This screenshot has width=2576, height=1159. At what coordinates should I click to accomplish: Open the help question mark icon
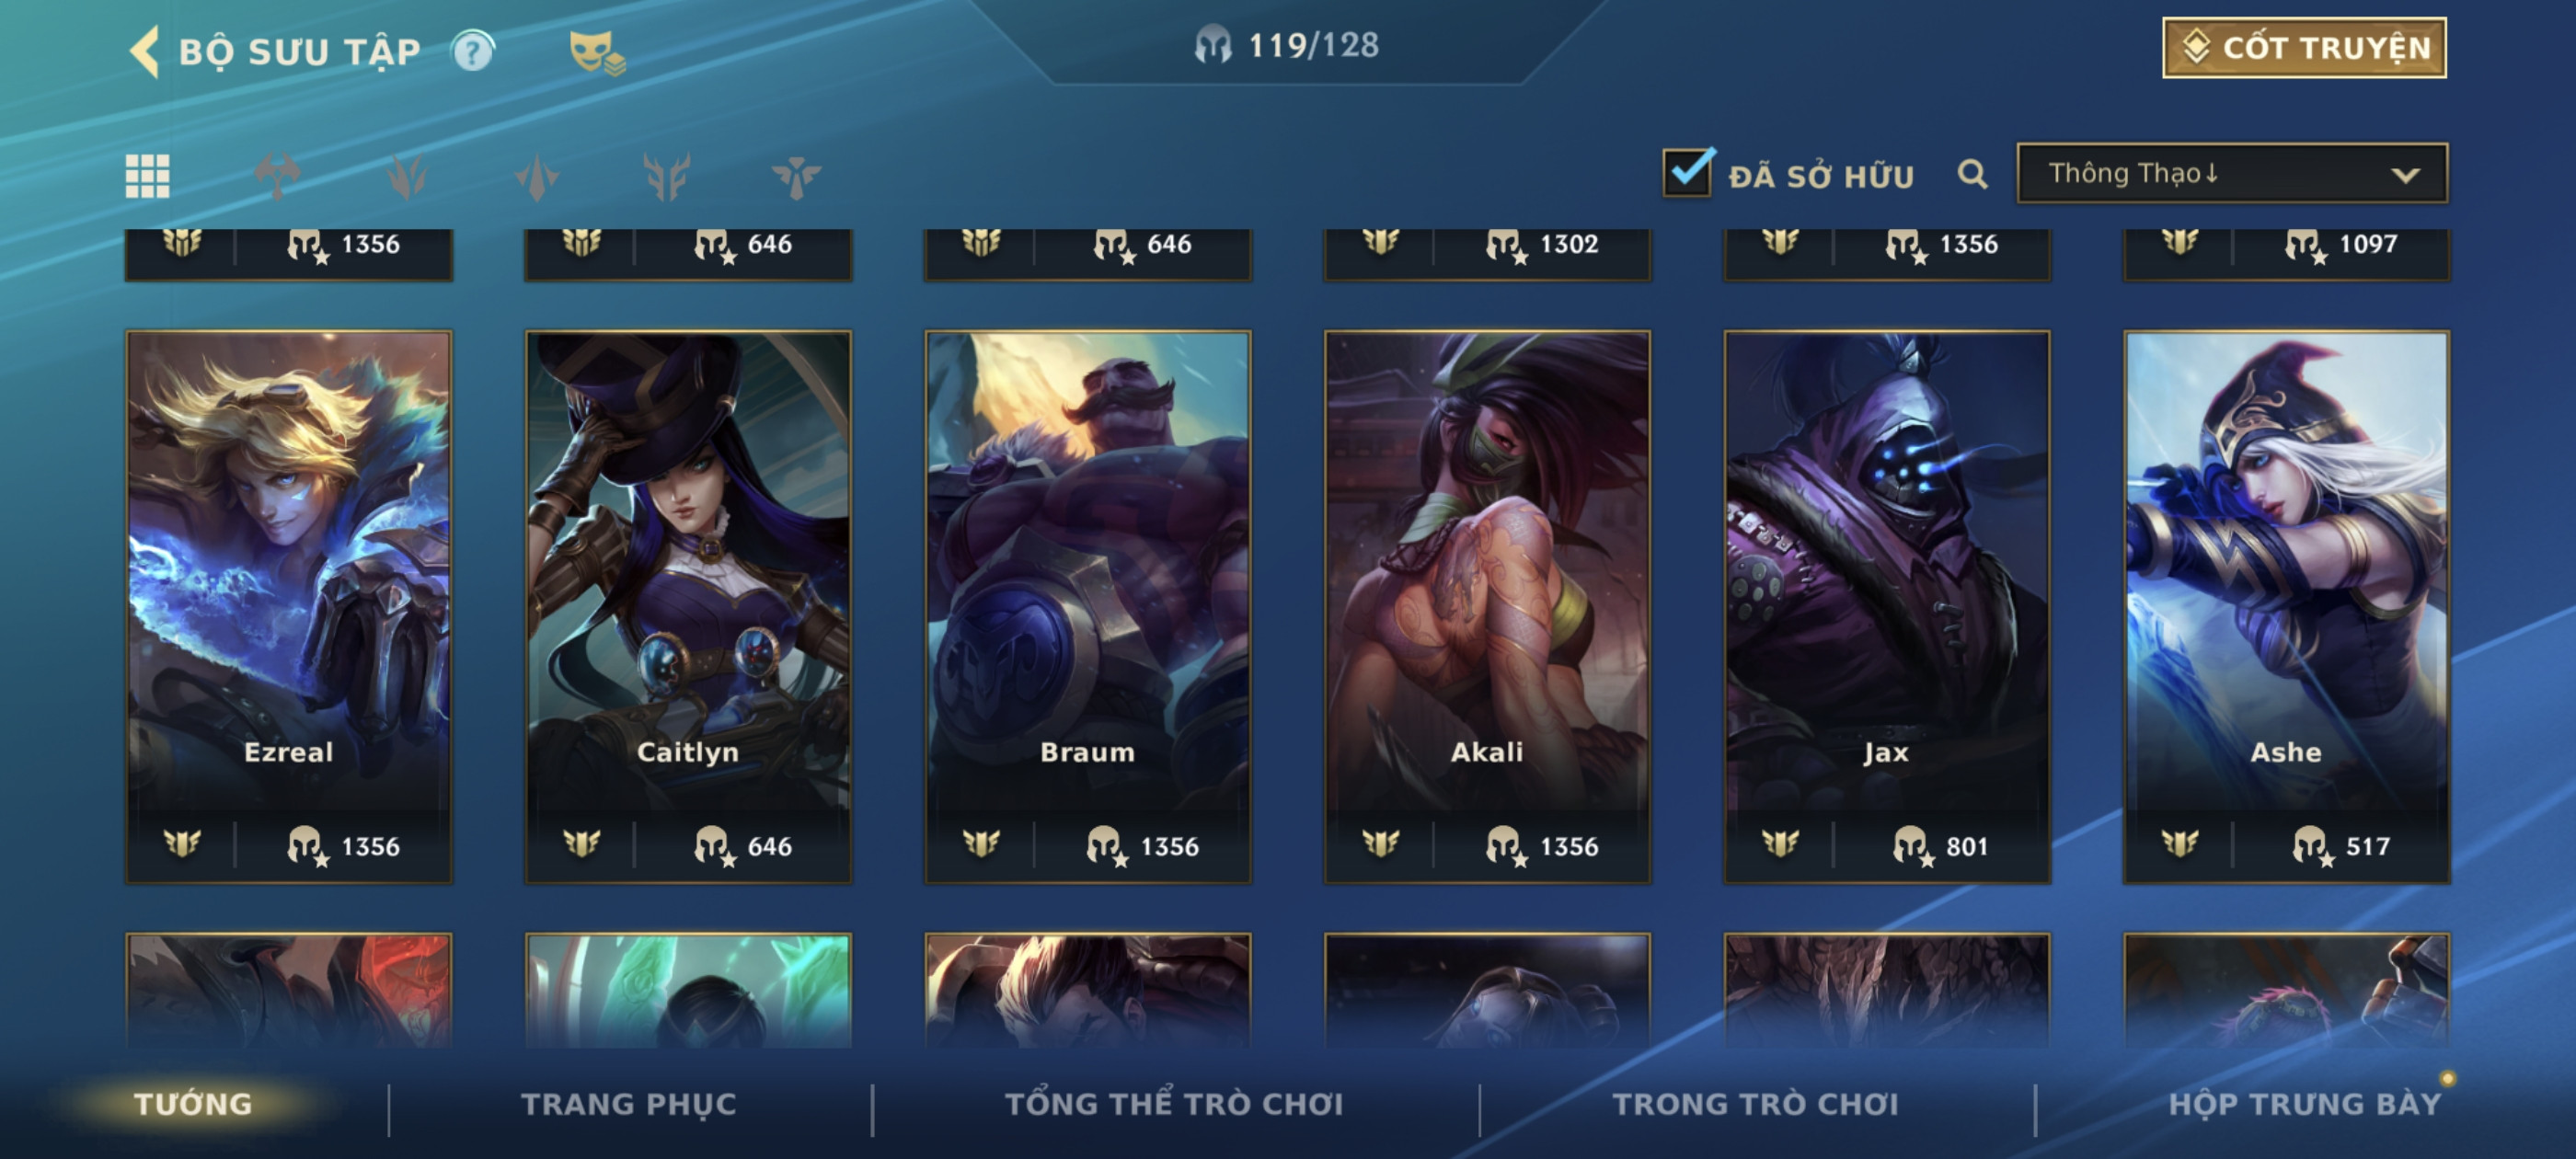[x=473, y=50]
